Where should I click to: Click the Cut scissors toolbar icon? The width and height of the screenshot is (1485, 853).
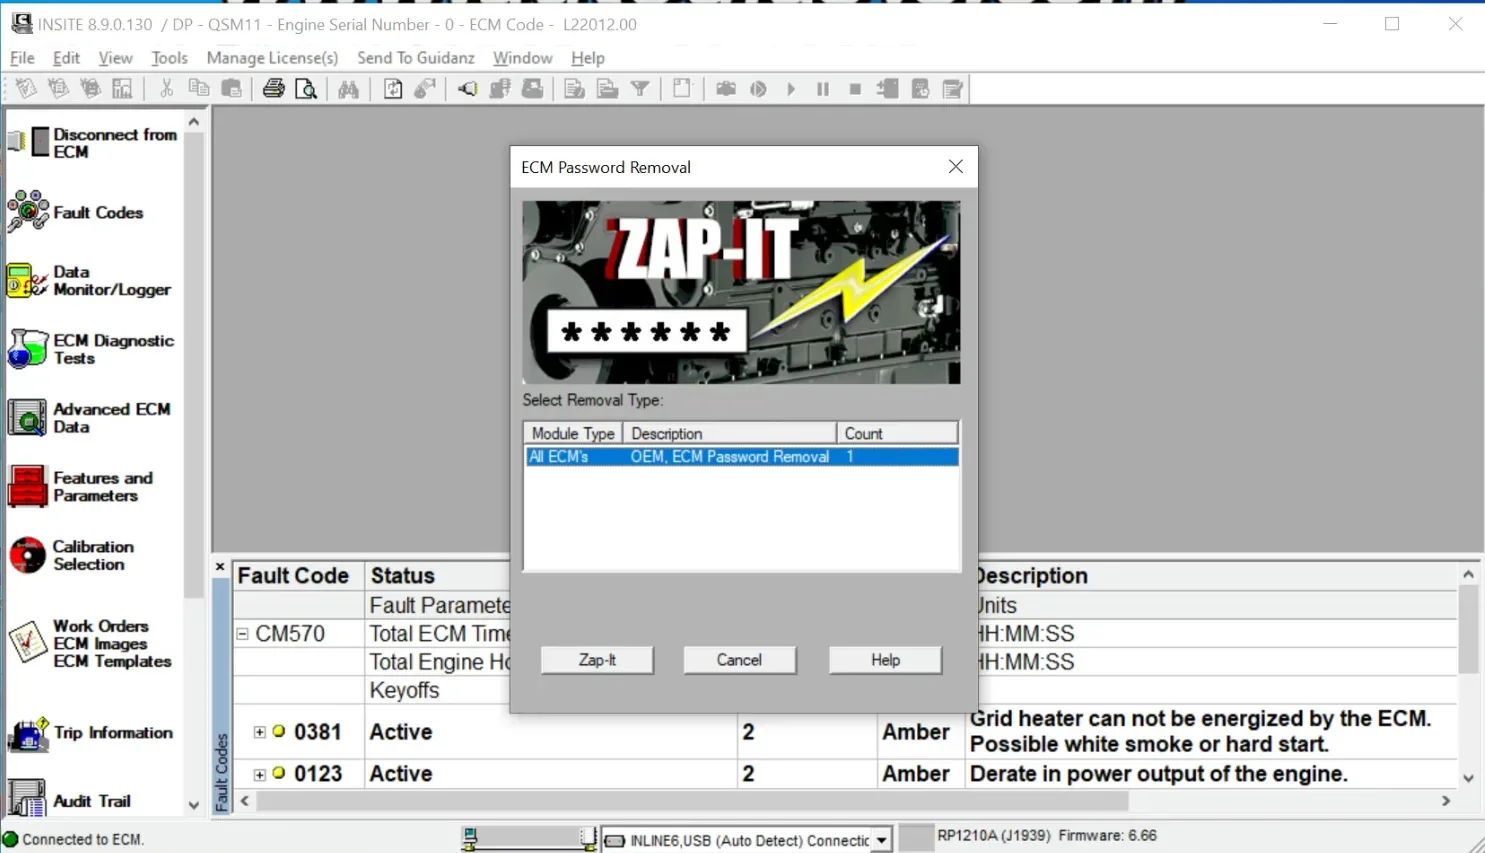pos(166,89)
